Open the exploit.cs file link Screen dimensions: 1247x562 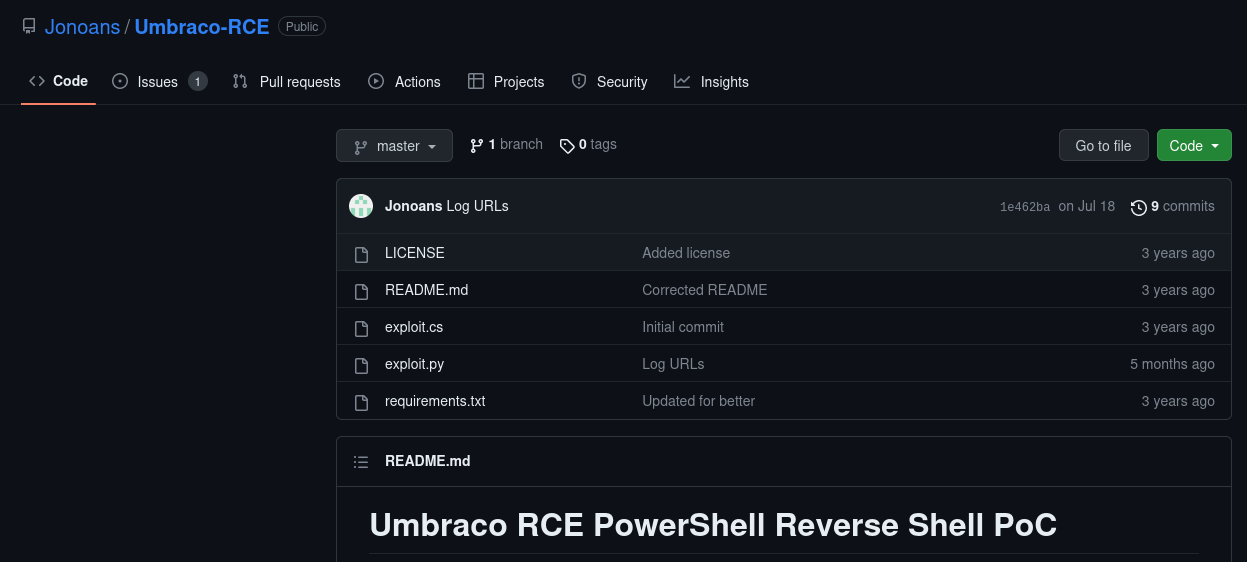[414, 327]
